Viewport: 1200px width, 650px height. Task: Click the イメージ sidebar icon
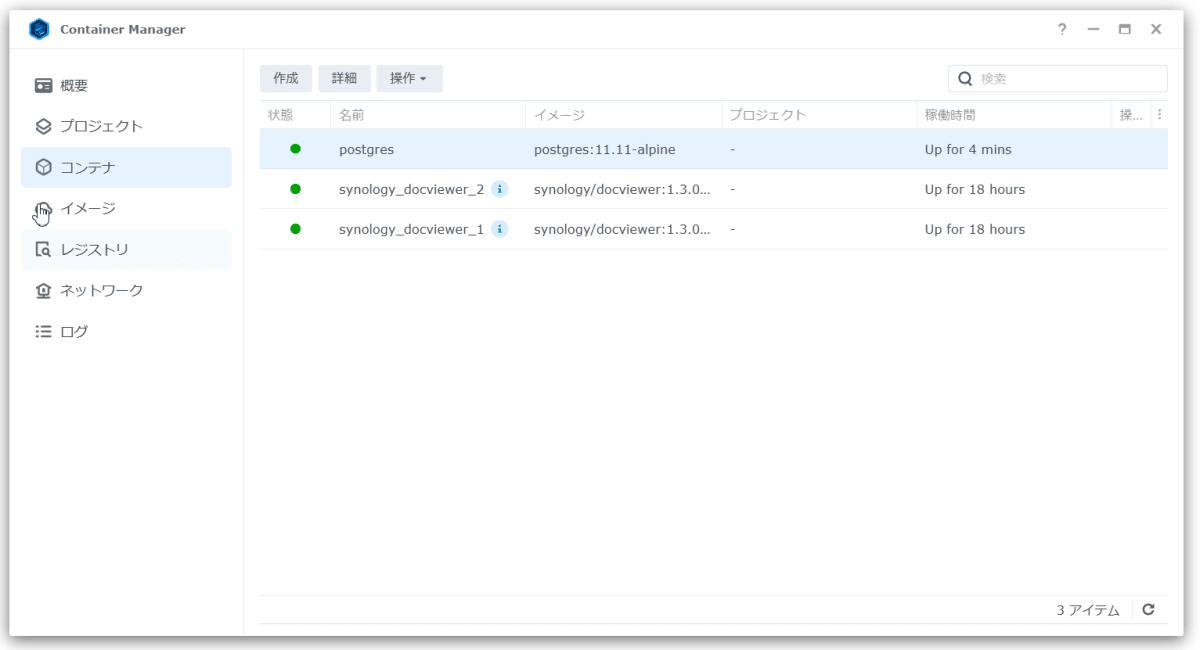(43, 209)
